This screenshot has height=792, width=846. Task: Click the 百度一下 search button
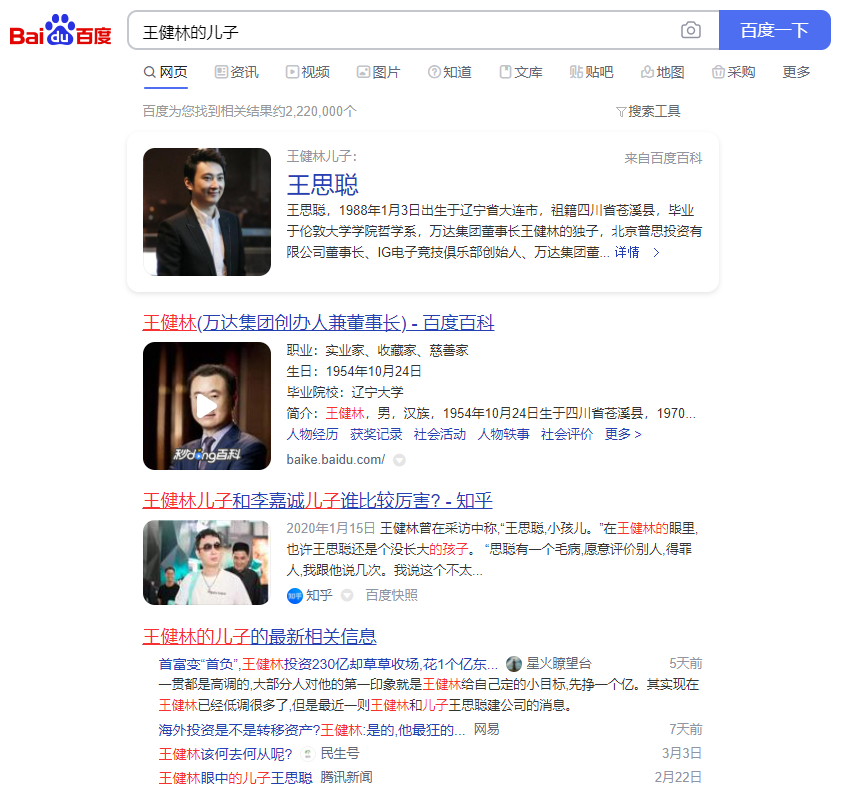774,30
